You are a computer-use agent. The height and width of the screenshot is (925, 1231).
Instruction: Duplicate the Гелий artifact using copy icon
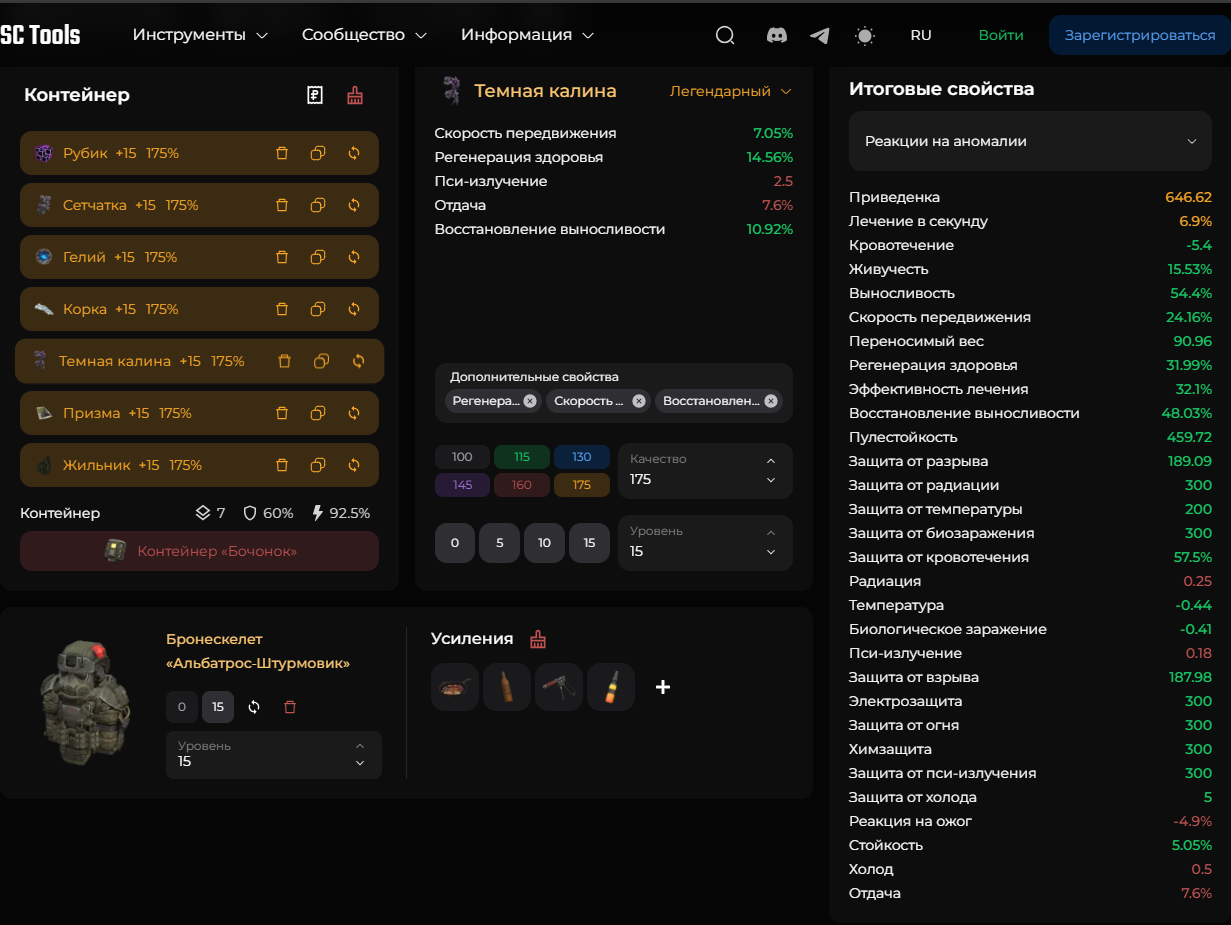(318, 257)
